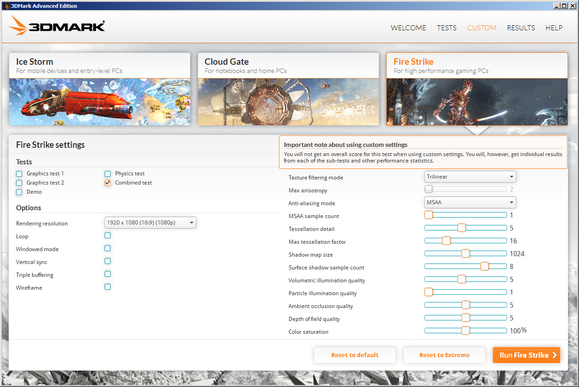Enable Triple buffering checkbox
Image resolution: width=579 pixels, height=387 pixels.
(x=107, y=274)
